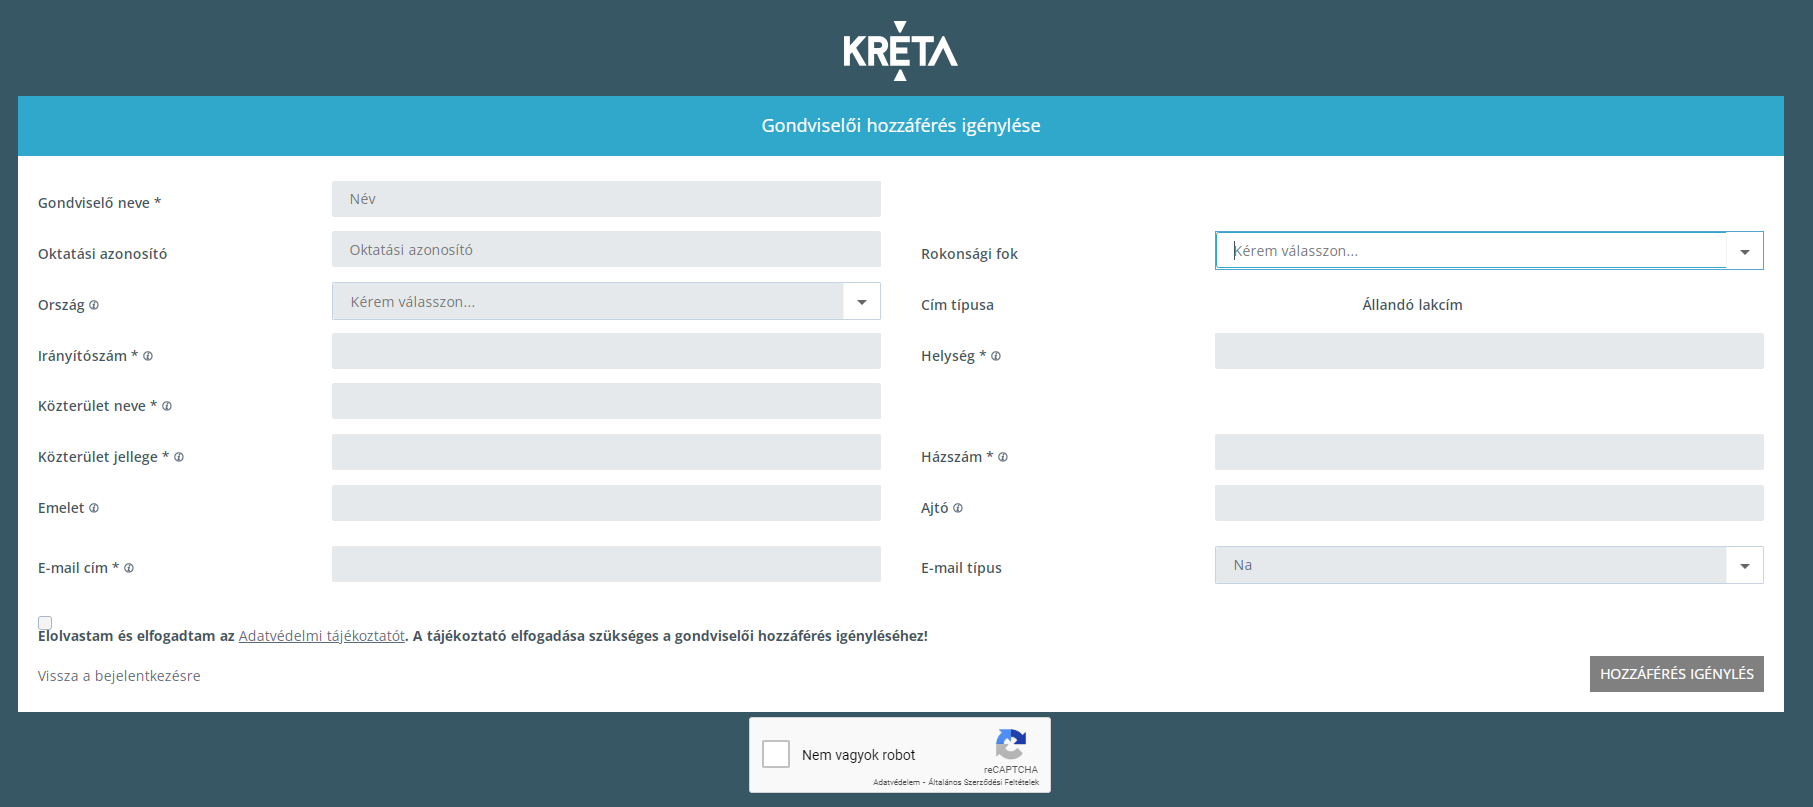
Task: Click info icon next to Ajtó label
Action: coord(958,508)
